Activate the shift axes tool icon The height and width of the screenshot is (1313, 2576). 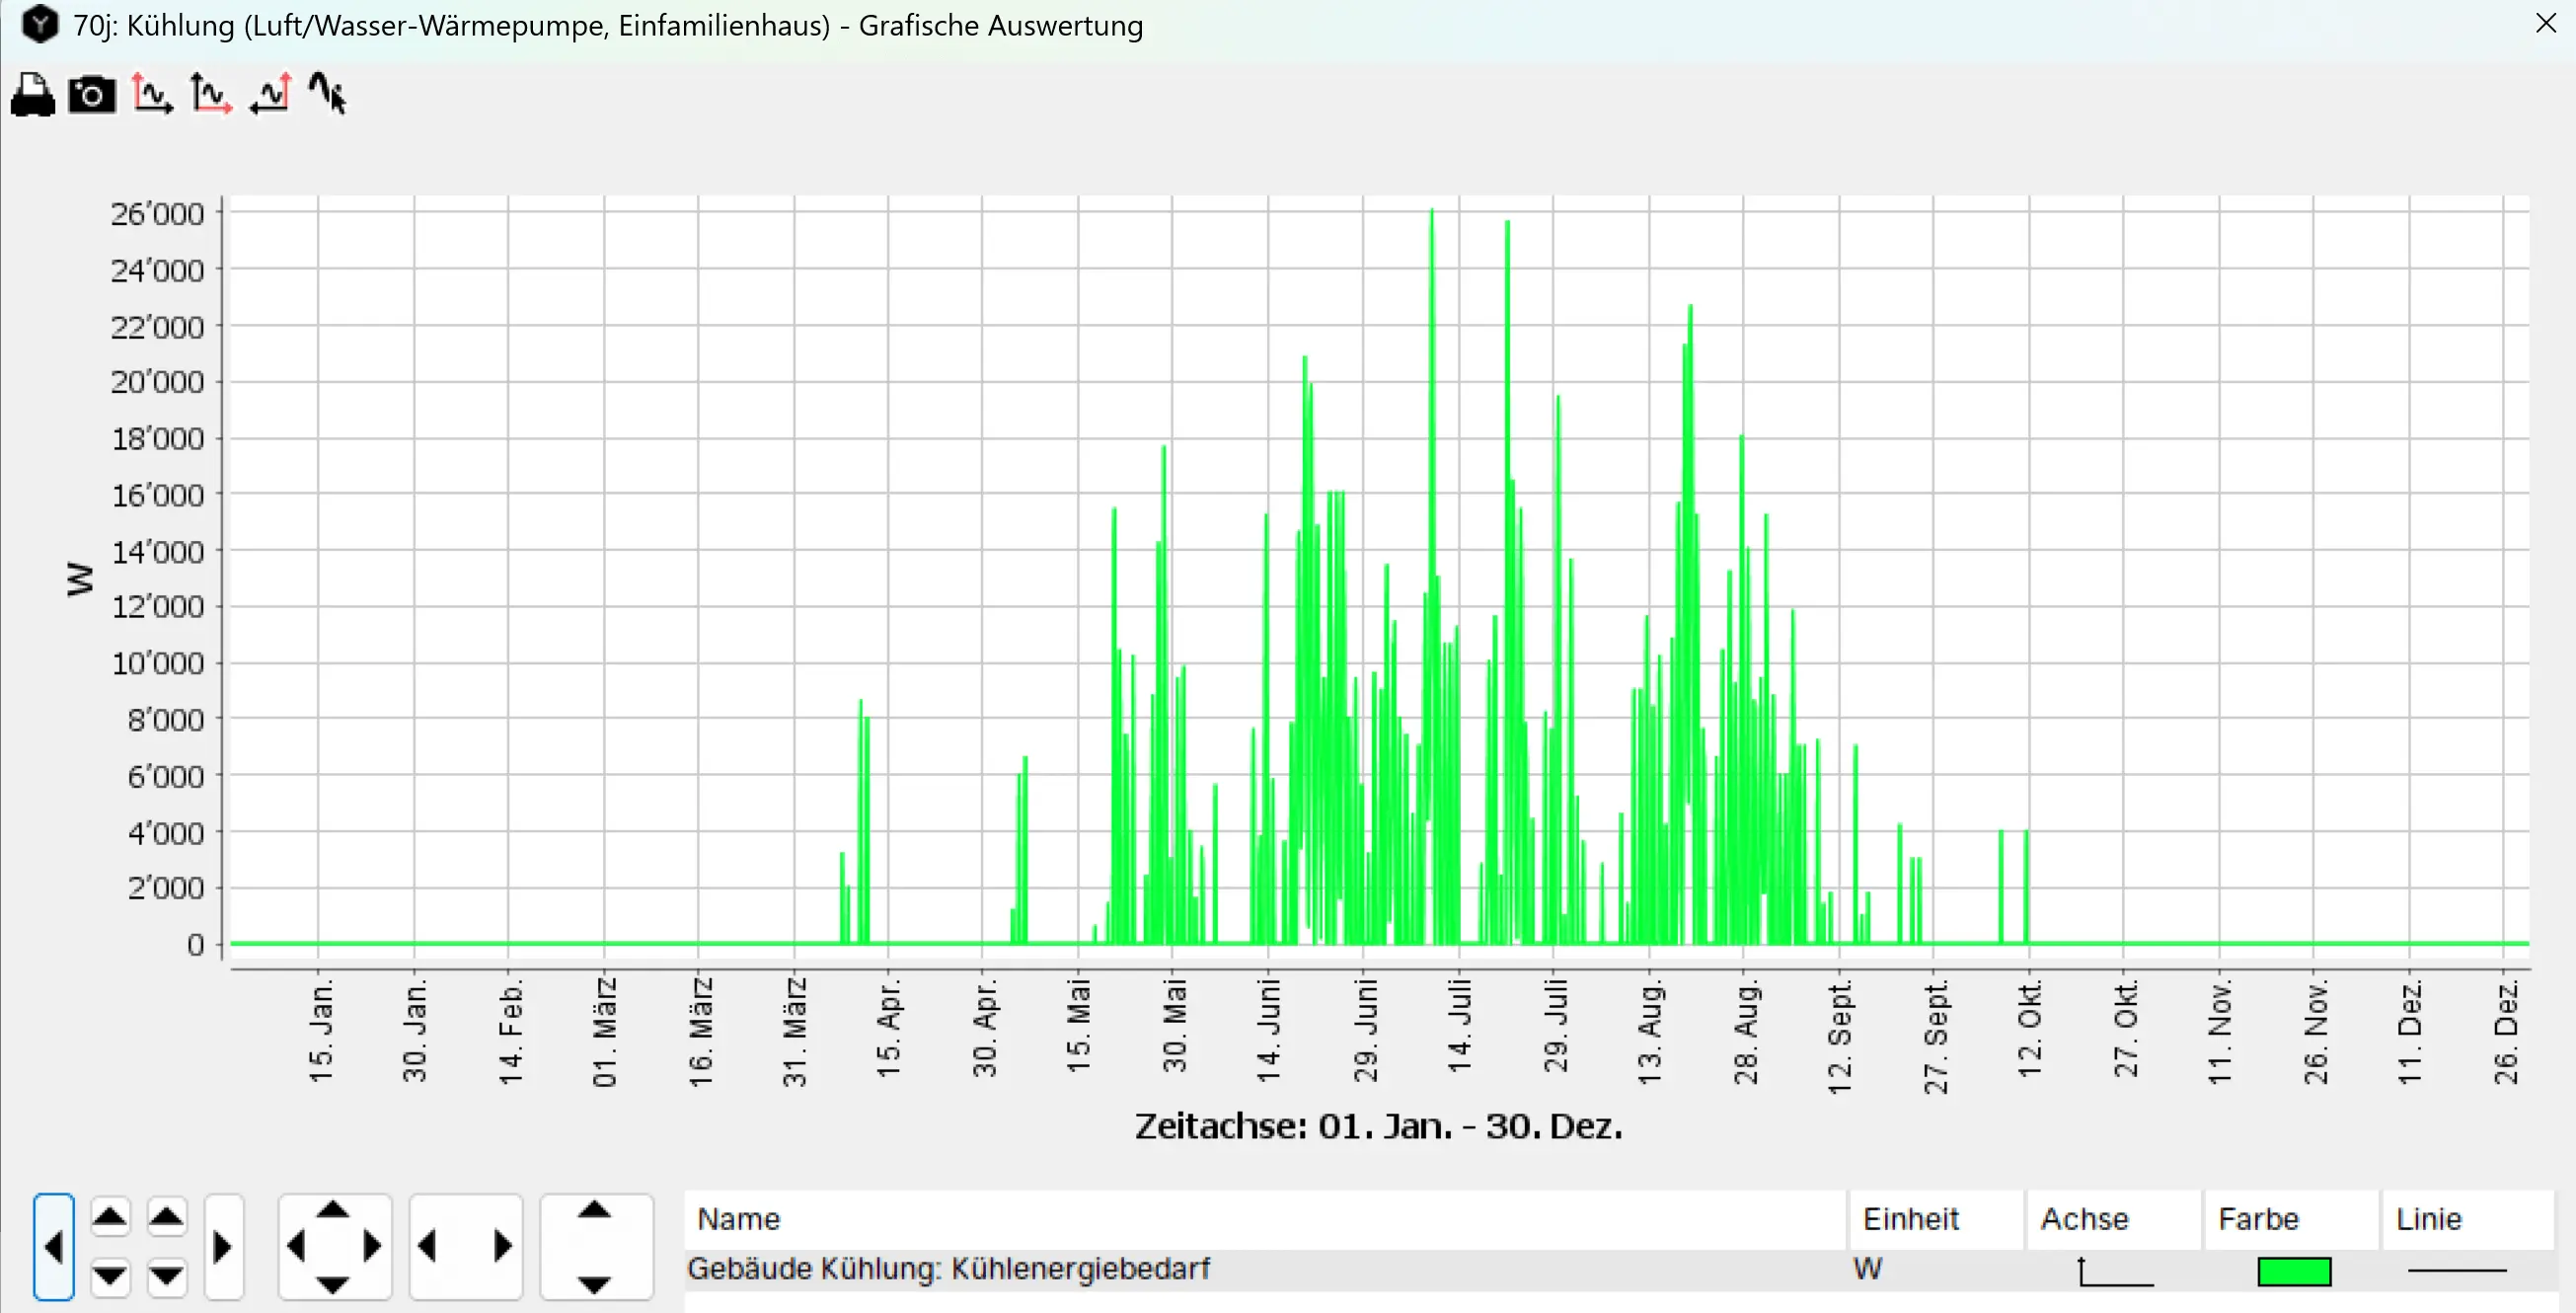[x=270, y=95]
